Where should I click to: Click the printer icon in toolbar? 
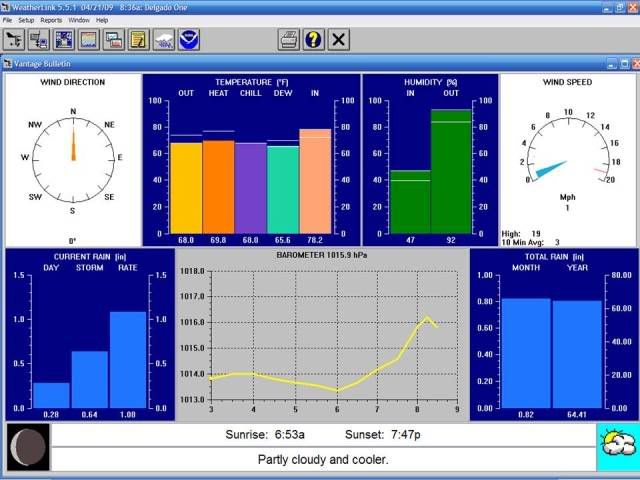(x=289, y=40)
